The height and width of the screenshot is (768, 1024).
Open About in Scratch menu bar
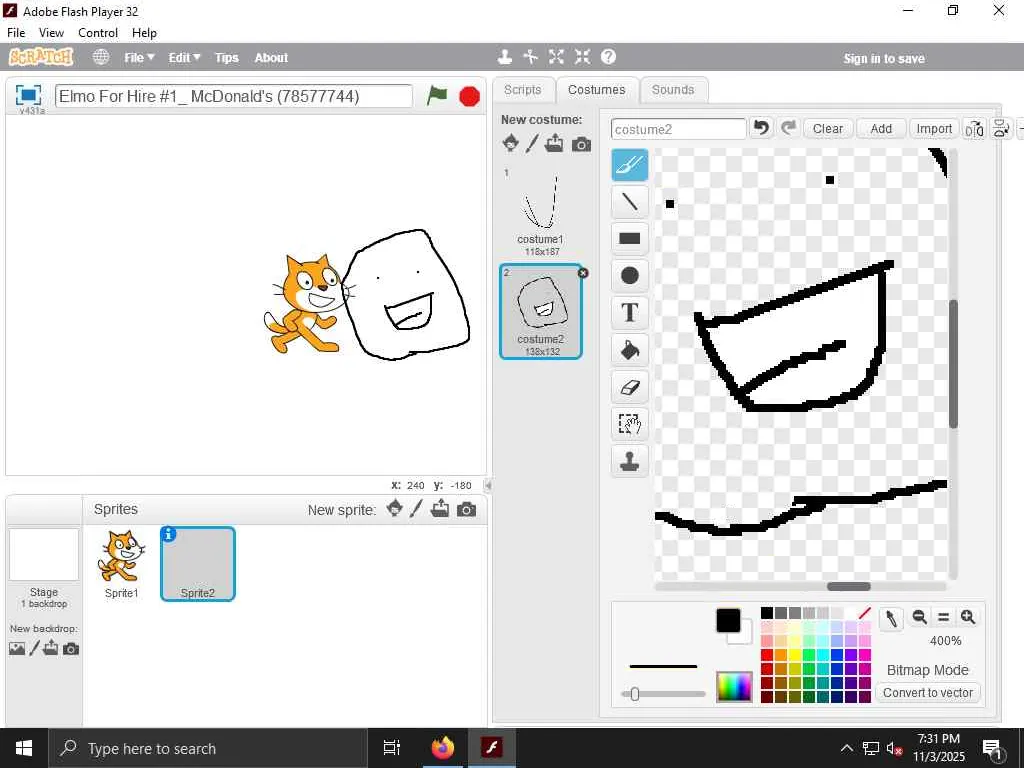[x=271, y=57]
